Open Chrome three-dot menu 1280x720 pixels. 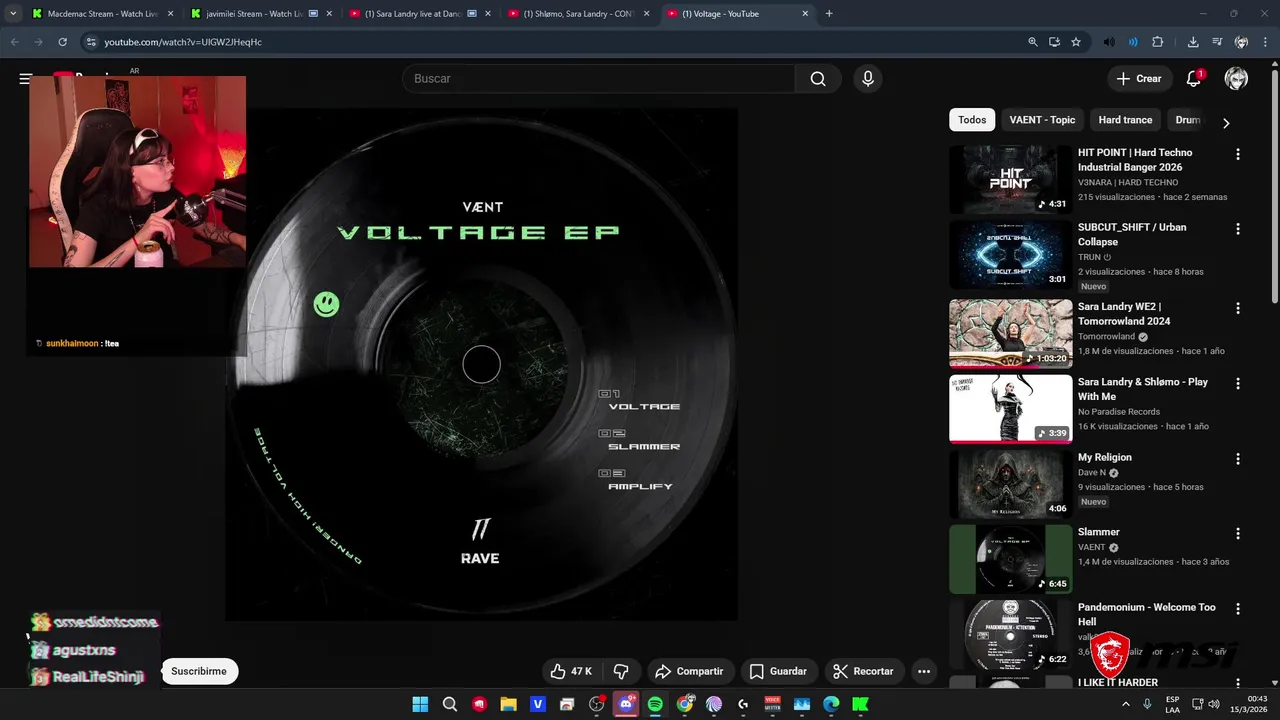pos(1264,42)
